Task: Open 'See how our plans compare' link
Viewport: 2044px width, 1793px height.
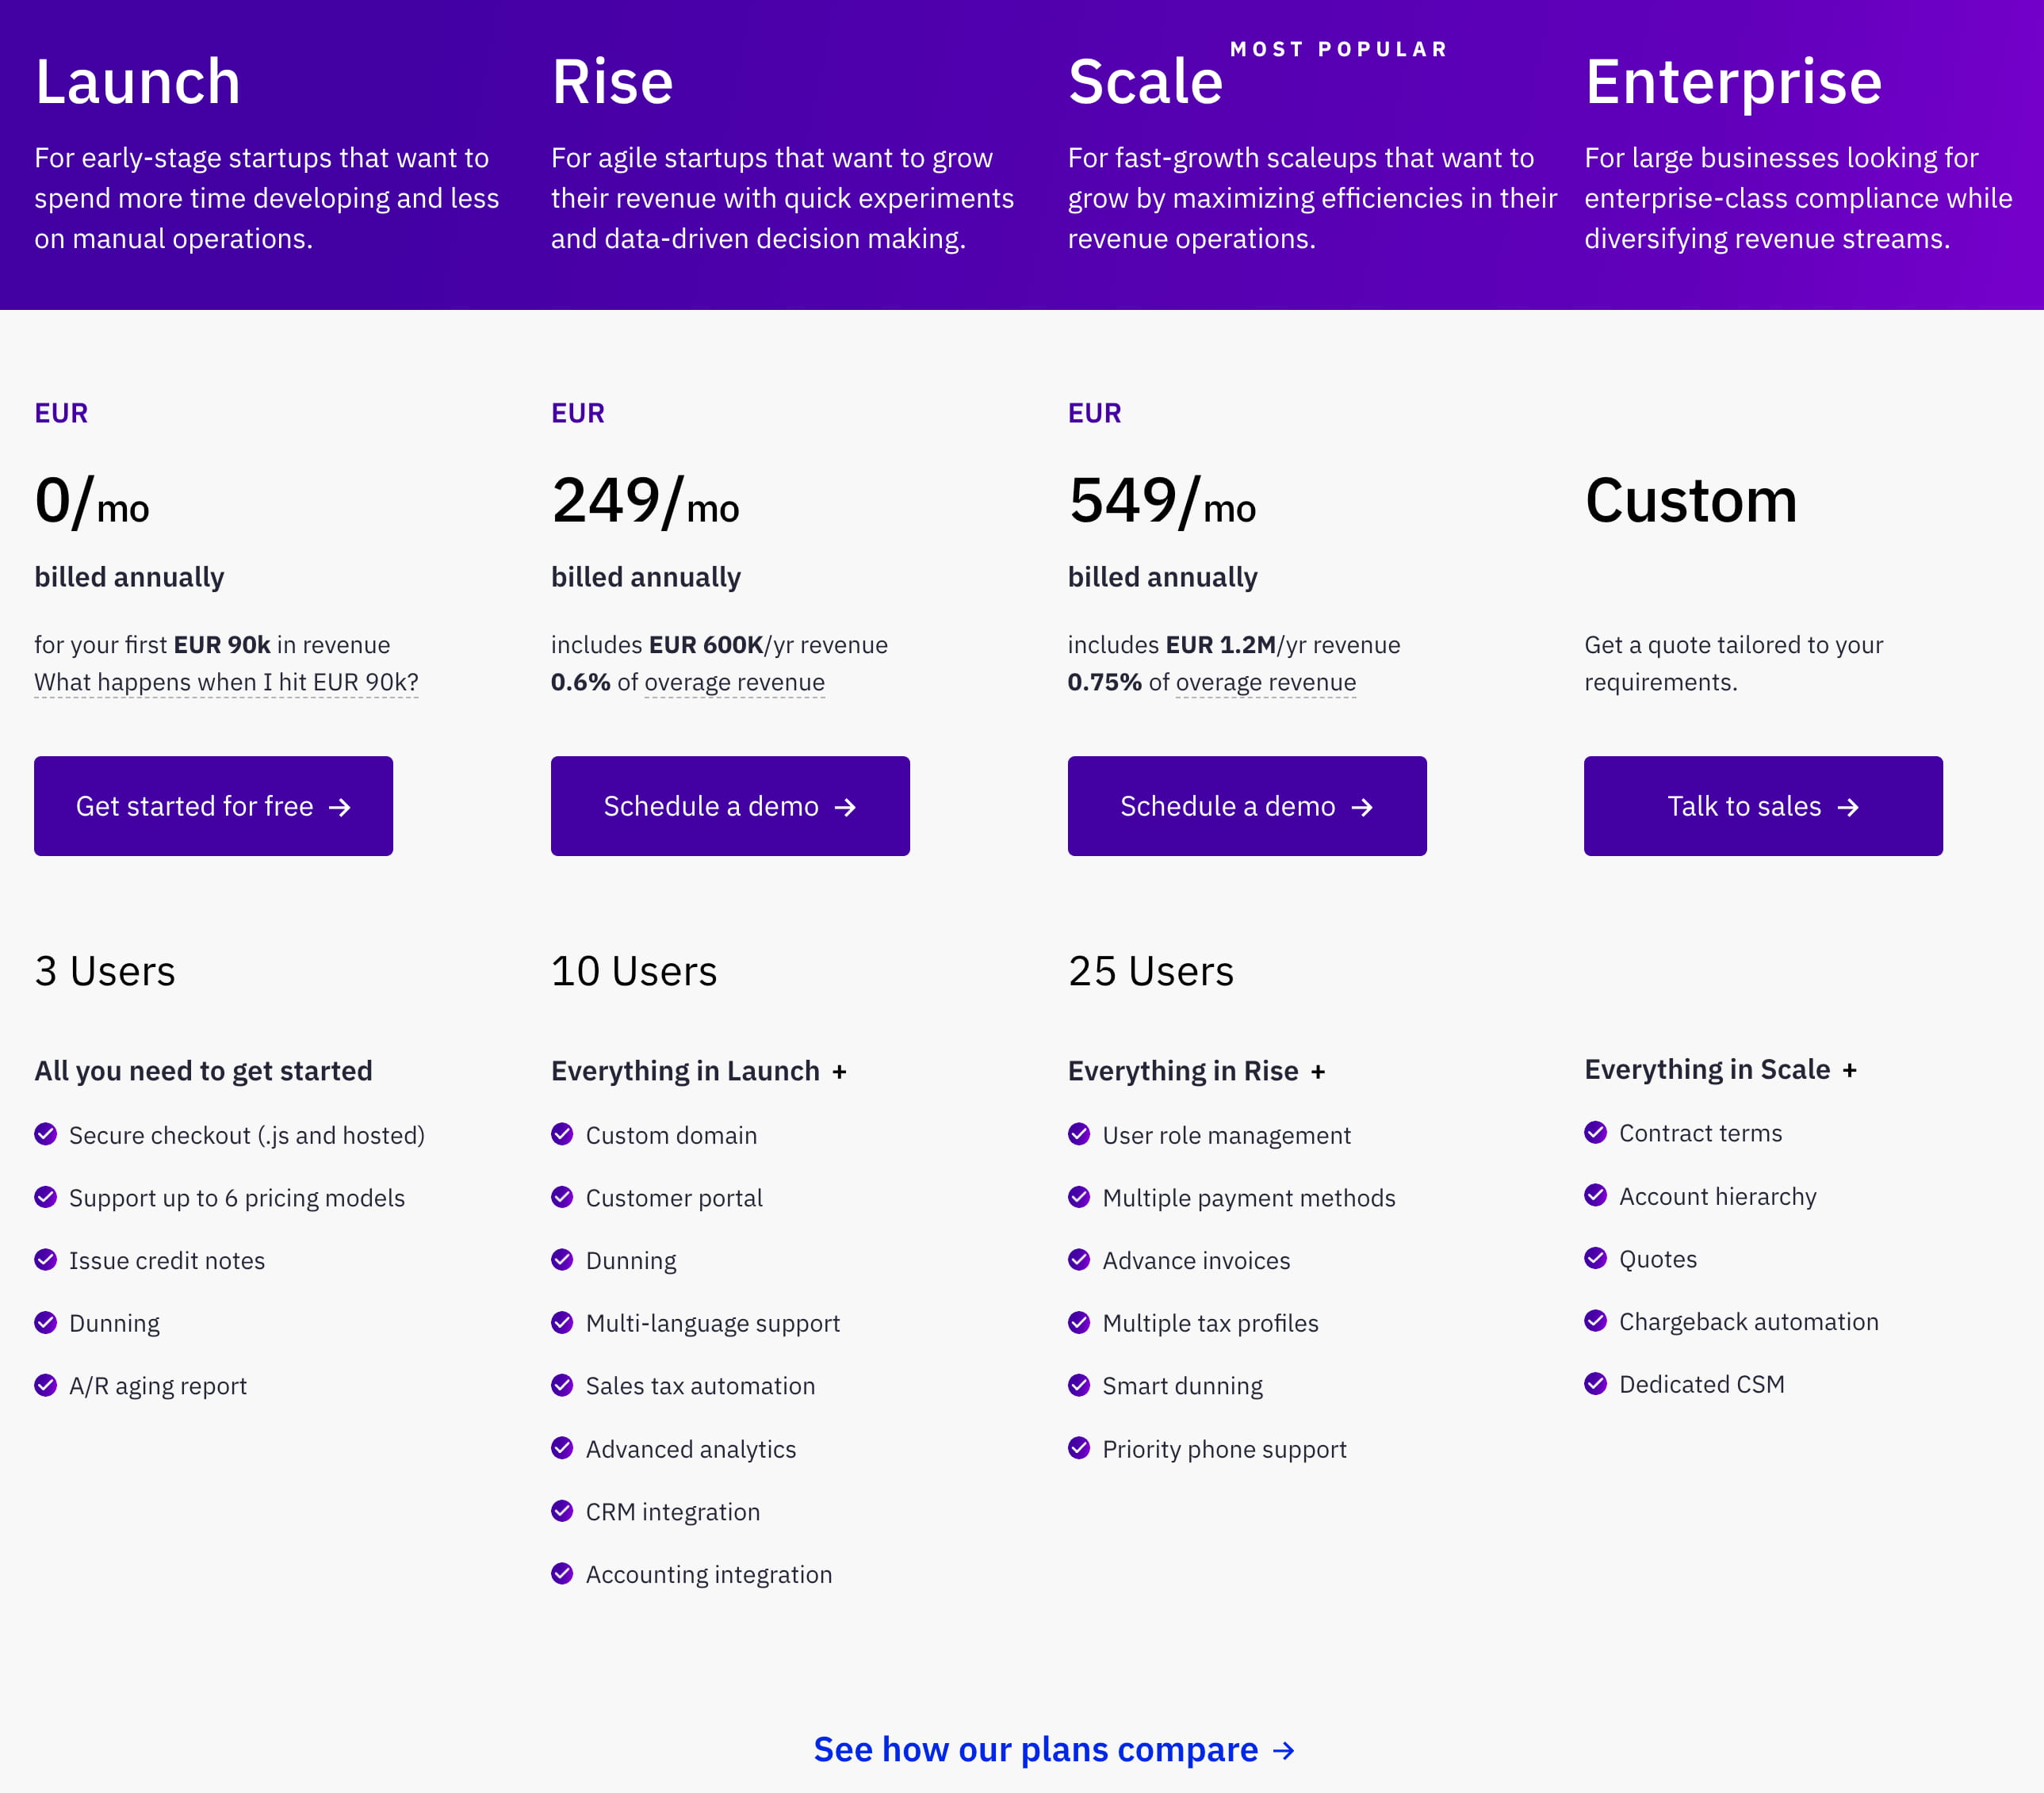Action: (1035, 1750)
